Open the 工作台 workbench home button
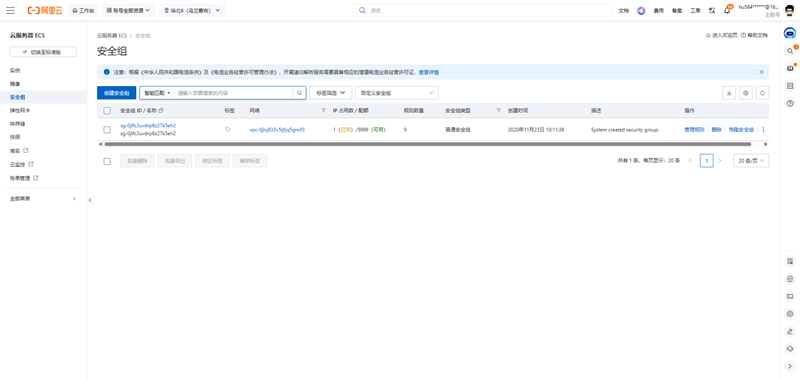Viewport: 800px width, 379px height. 83,10
